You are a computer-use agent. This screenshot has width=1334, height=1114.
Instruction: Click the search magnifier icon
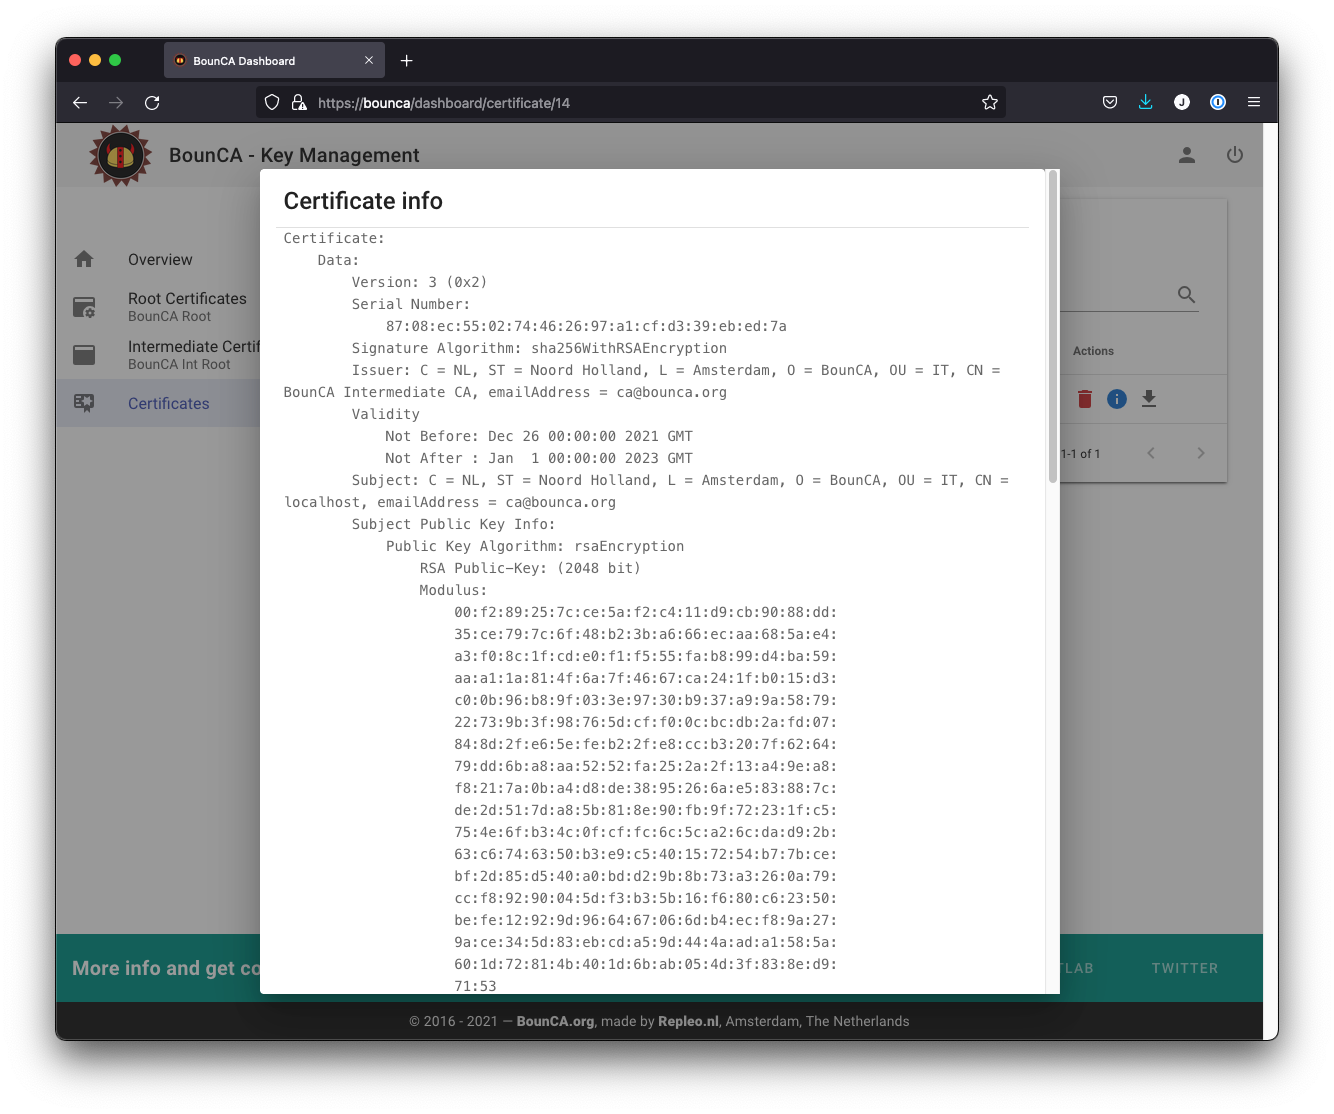pyautogui.click(x=1187, y=295)
